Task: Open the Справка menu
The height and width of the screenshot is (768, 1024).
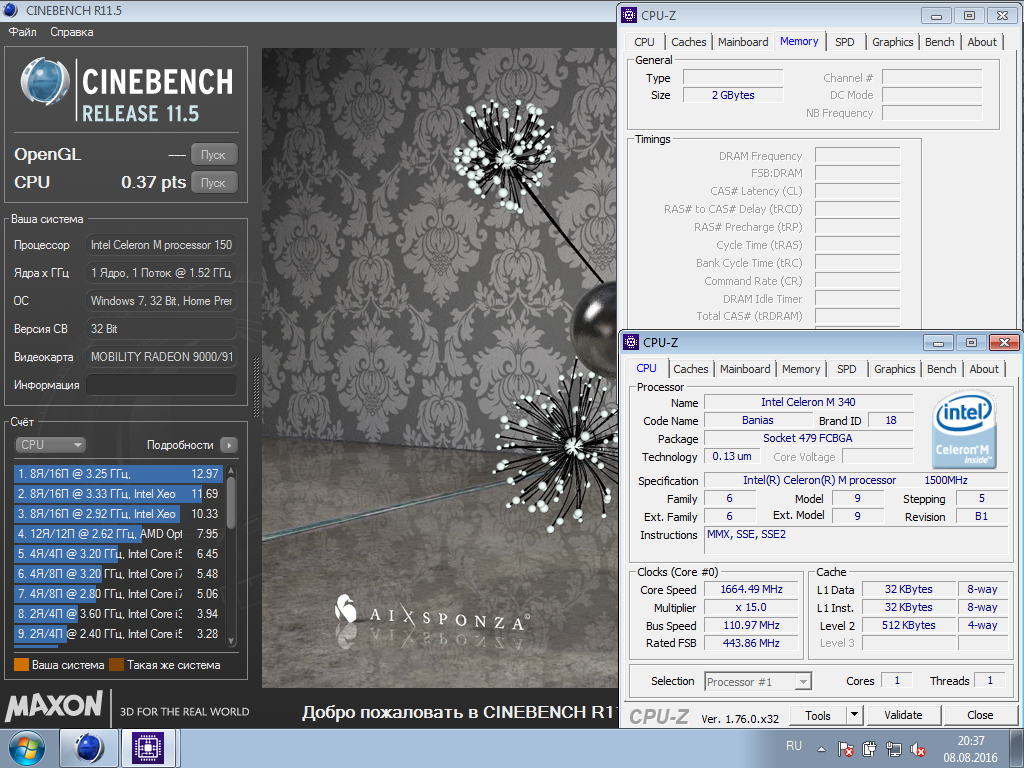Action: pyautogui.click(x=72, y=32)
